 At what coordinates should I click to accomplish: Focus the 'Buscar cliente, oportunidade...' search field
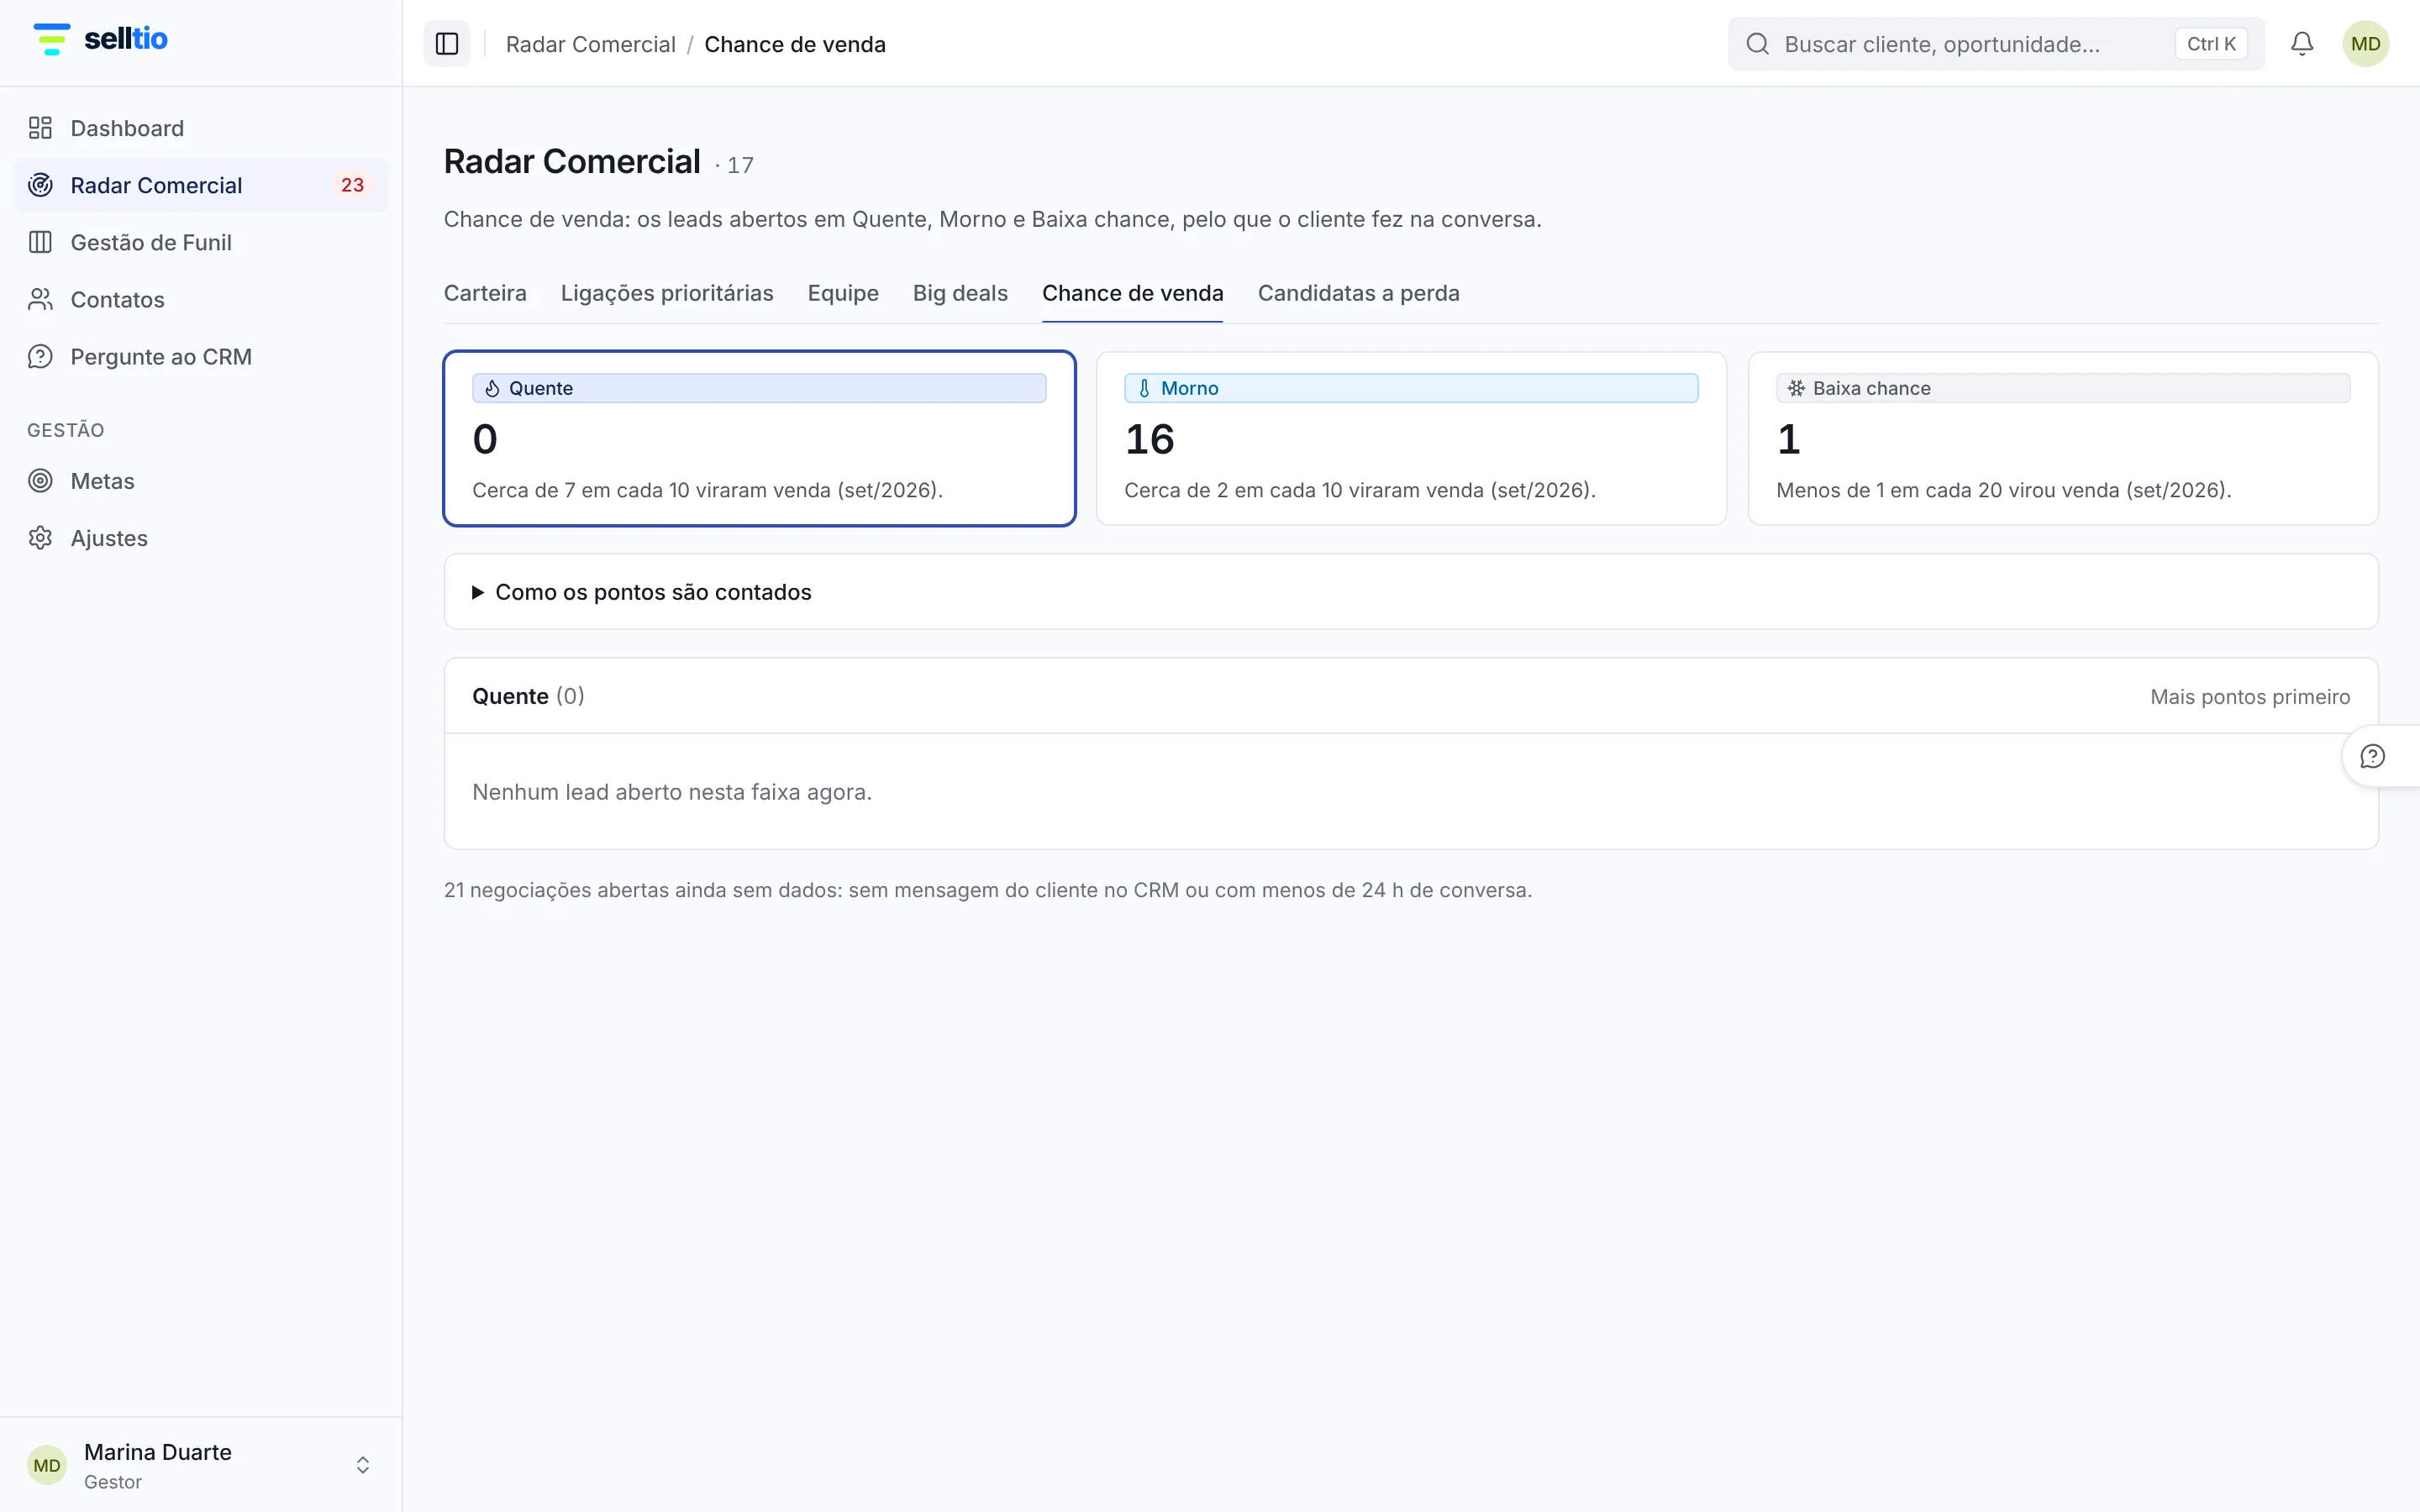tap(1995, 44)
